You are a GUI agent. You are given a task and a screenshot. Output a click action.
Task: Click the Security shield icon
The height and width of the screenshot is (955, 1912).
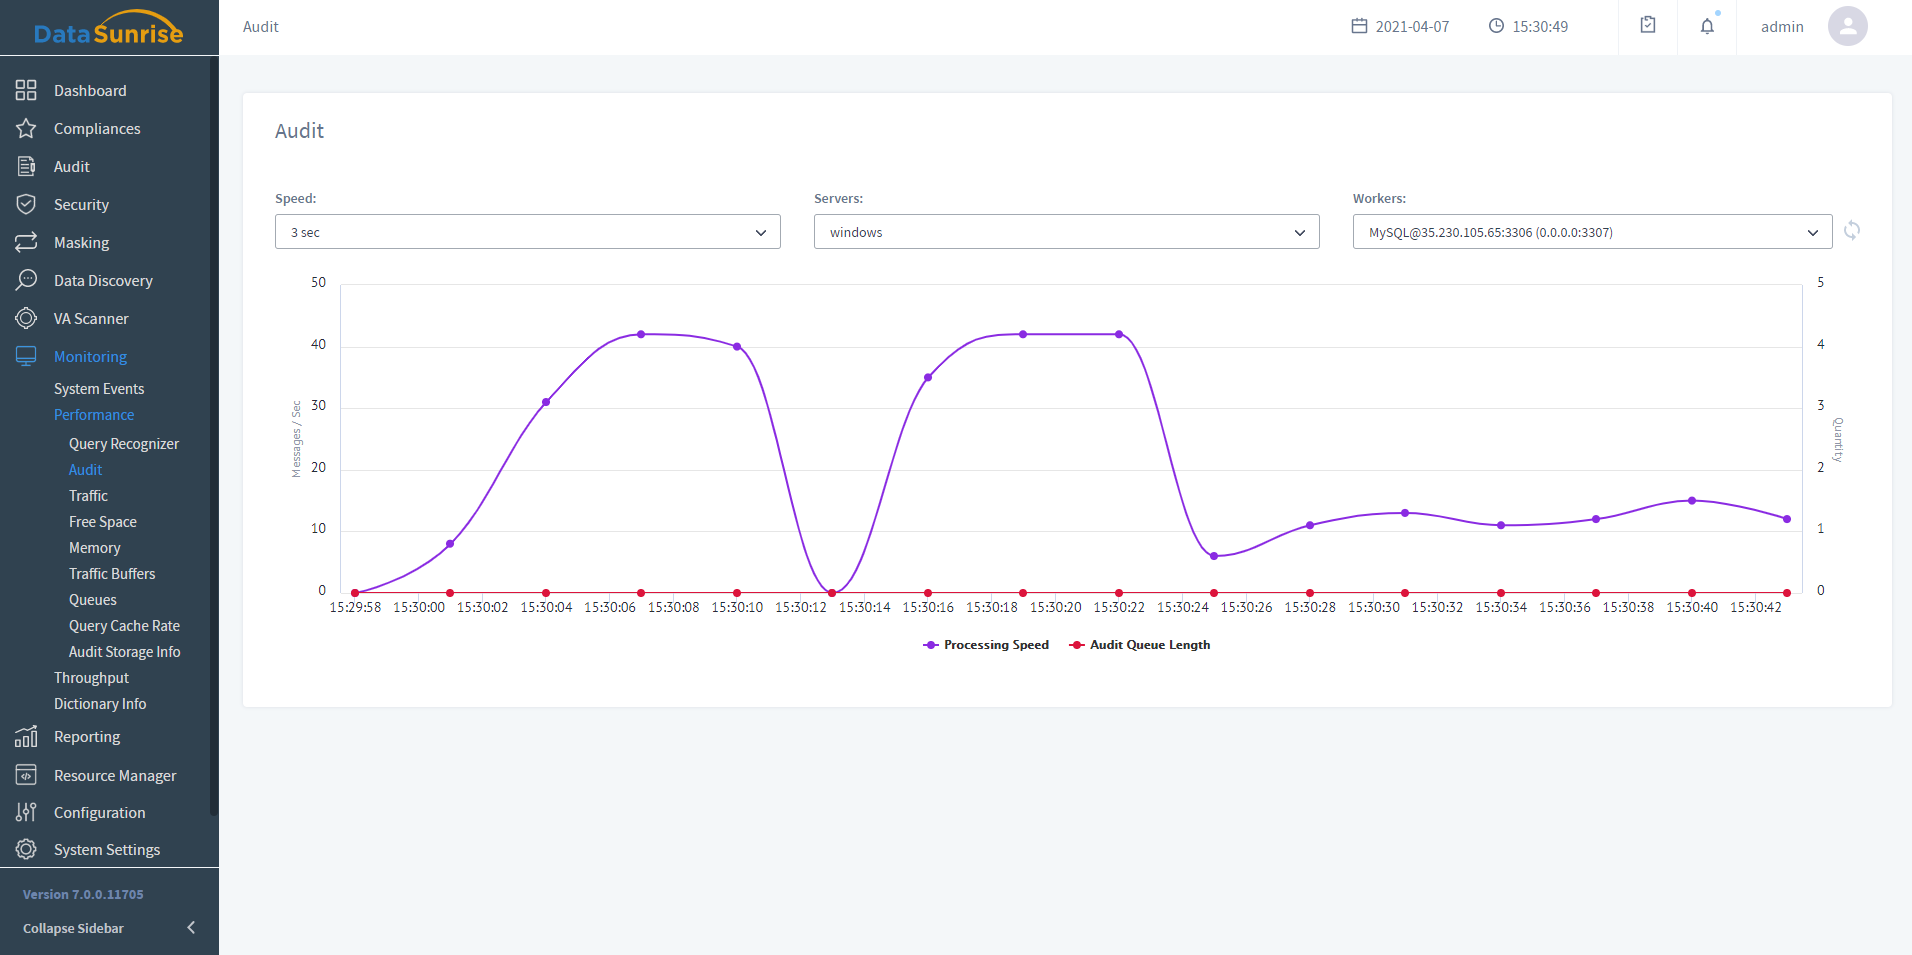[x=26, y=205]
